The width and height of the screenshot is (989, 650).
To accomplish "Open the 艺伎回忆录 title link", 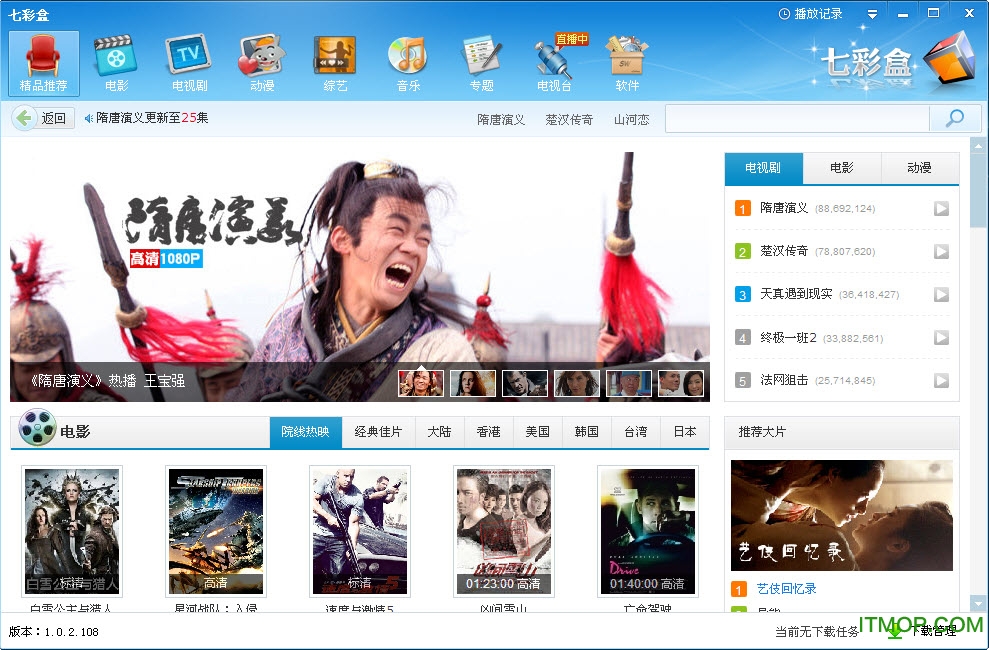I will (787, 589).
